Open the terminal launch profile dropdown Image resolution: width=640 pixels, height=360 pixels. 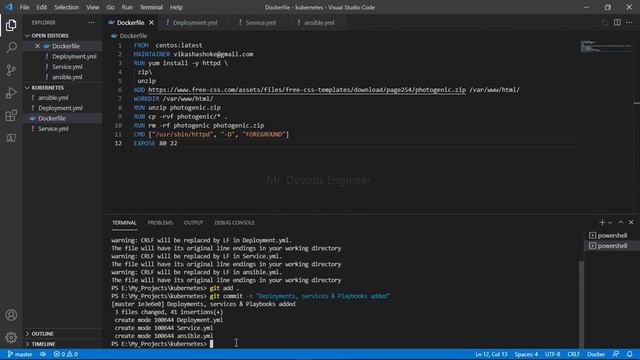(610, 223)
